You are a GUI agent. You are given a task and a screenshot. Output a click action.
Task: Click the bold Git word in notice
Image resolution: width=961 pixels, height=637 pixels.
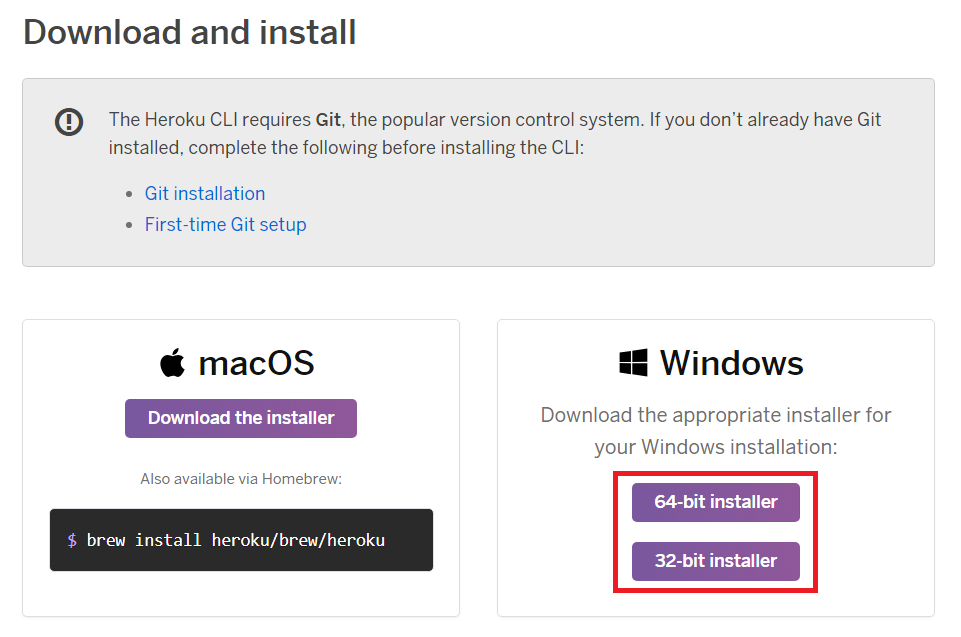pyautogui.click(x=328, y=120)
